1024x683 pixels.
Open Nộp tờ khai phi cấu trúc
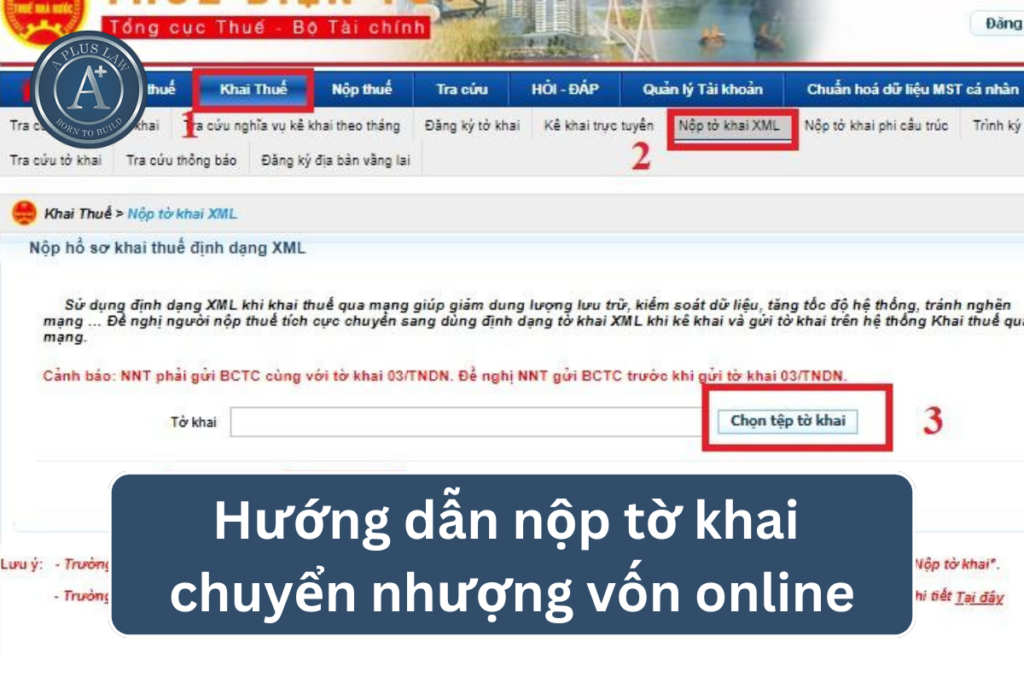[x=876, y=125]
